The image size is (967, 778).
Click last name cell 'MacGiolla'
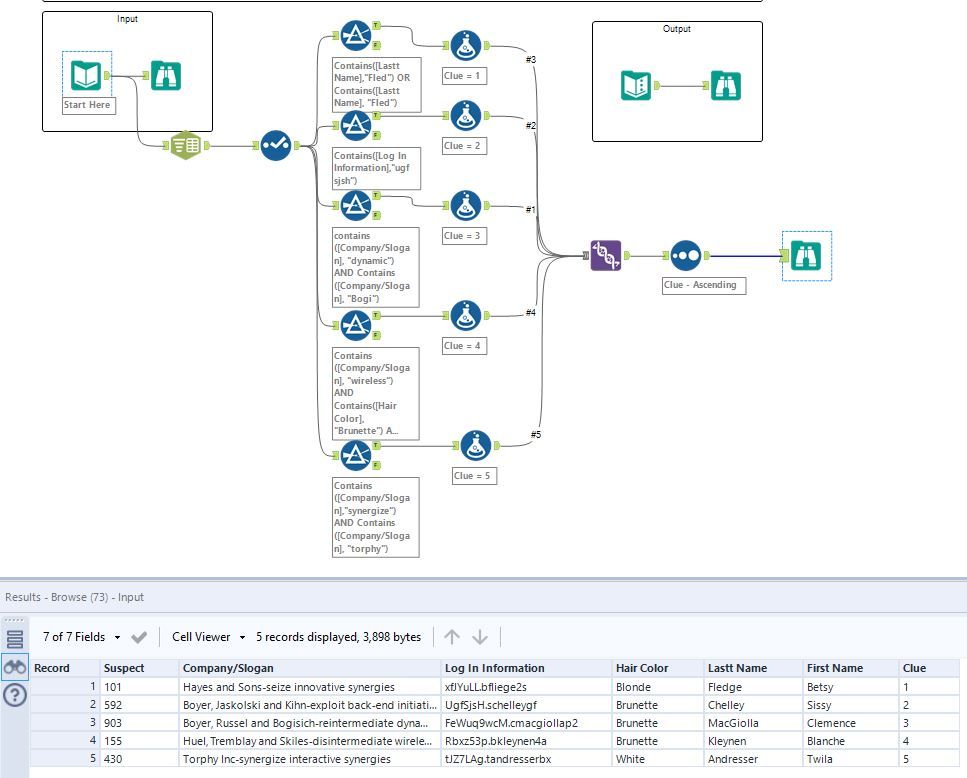754,723
